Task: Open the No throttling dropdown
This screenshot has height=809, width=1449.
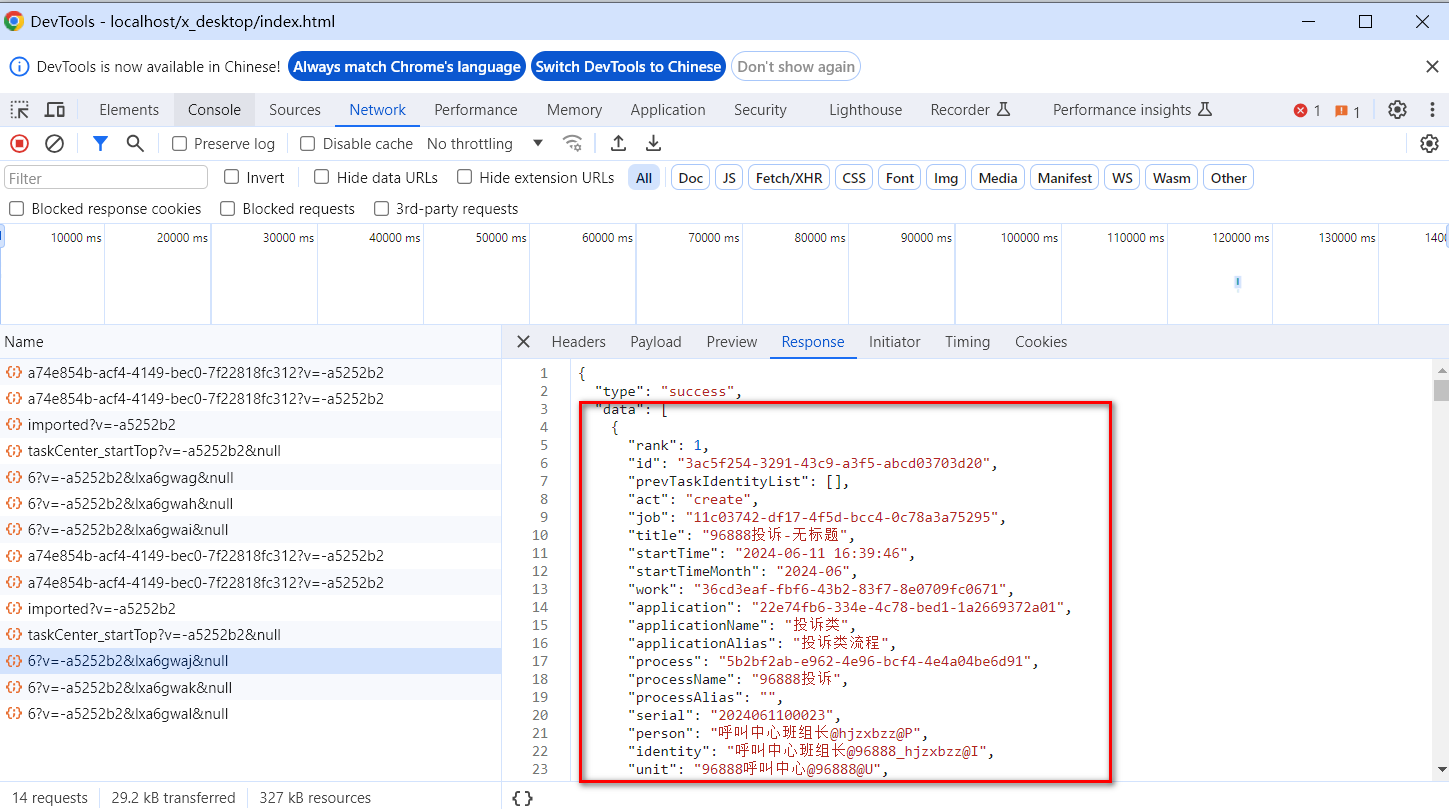Action: (x=485, y=144)
